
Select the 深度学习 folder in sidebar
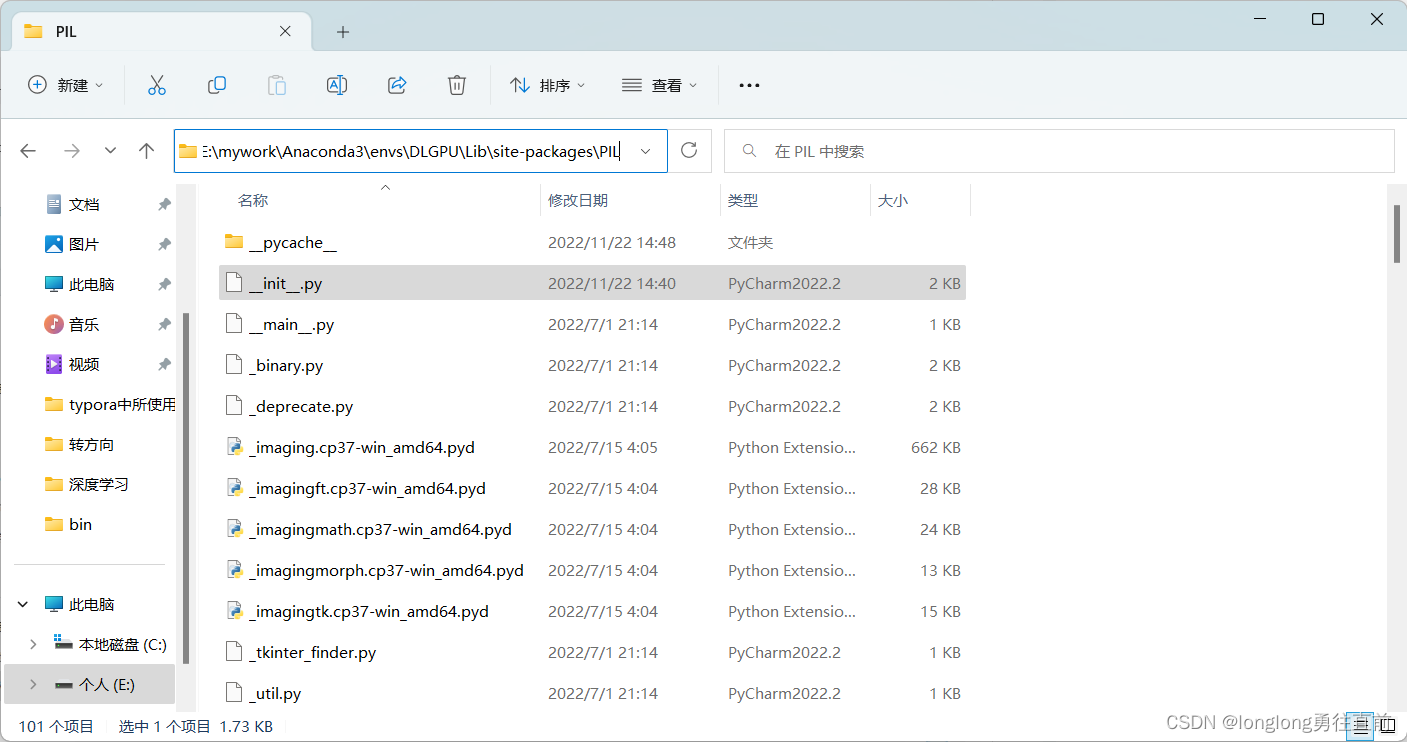point(87,484)
